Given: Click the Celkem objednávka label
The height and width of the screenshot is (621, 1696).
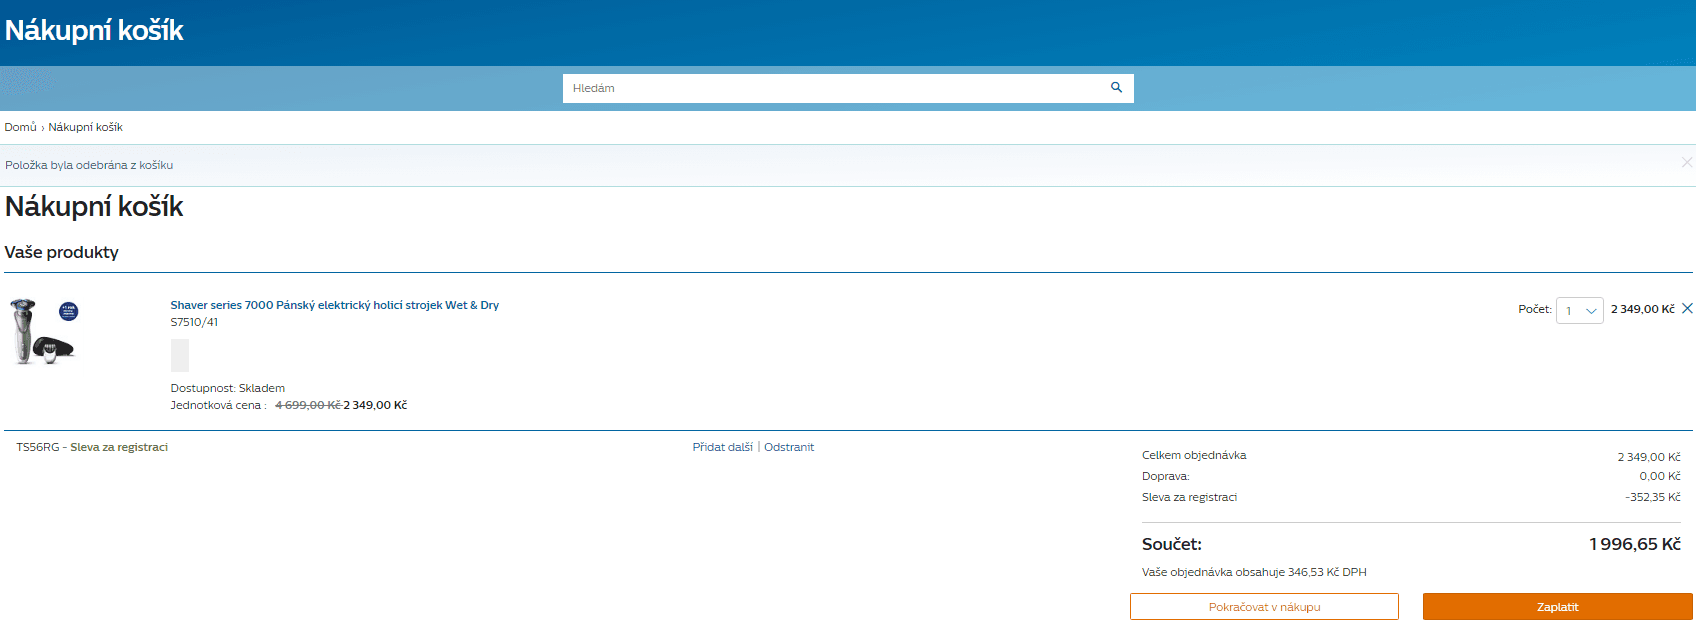Looking at the screenshot, I should pyautogui.click(x=1194, y=455).
